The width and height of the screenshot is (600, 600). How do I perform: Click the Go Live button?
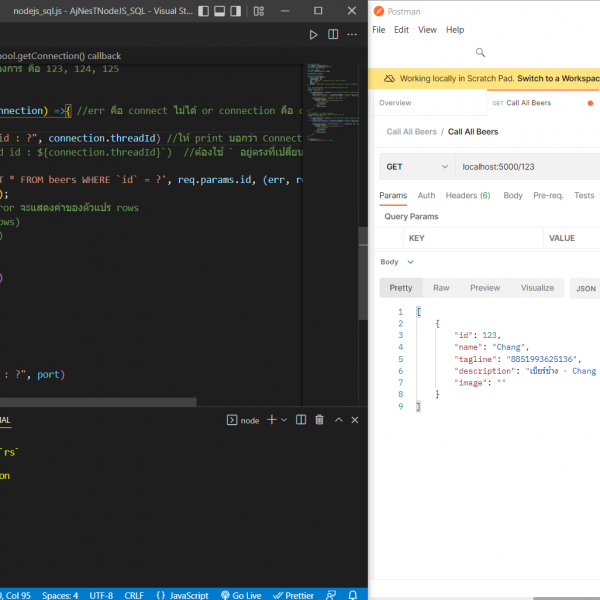239,594
